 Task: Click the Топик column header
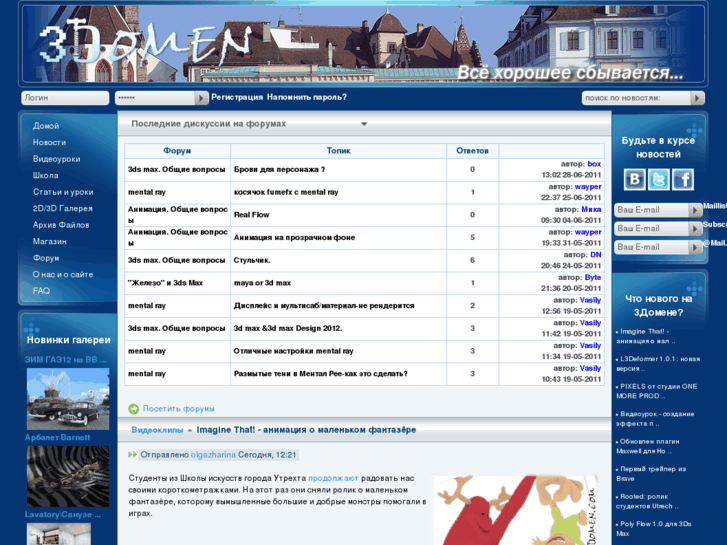coord(338,151)
